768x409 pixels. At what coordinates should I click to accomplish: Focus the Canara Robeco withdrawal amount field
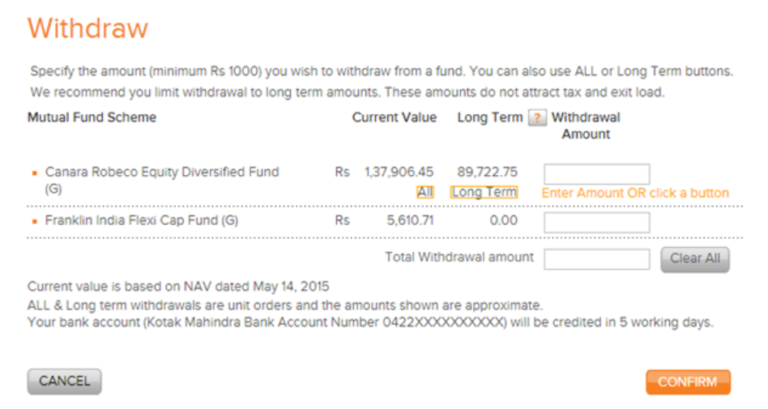pos(596,174)
